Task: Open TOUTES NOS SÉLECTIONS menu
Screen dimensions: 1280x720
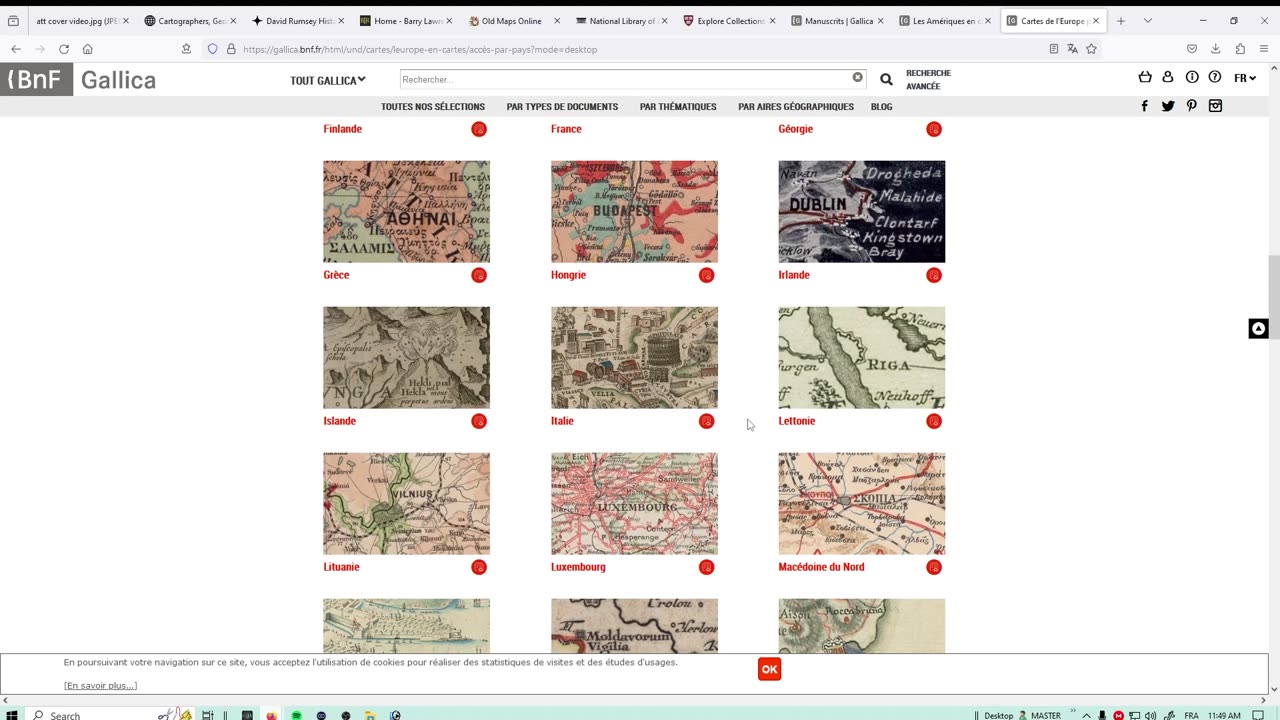Action: click(433, 107)
